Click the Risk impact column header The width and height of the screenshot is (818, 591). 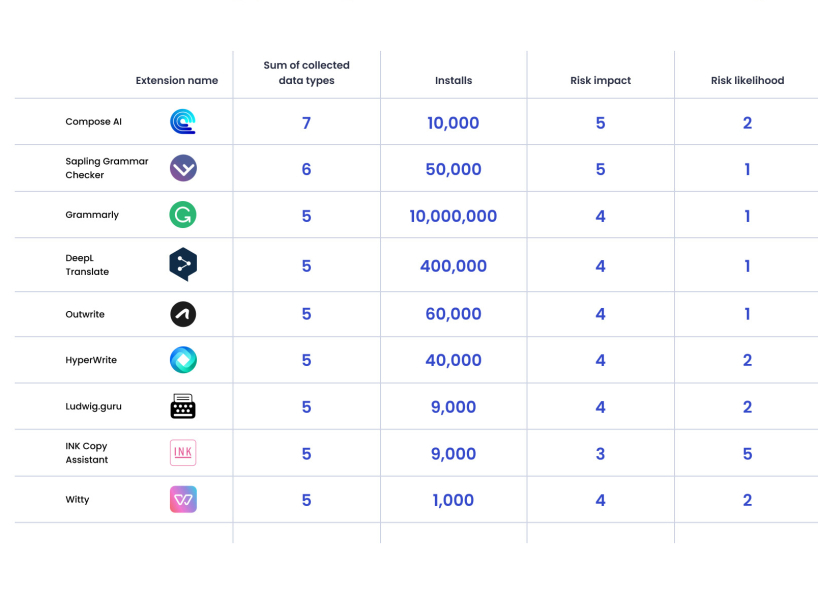coord(600,81)
